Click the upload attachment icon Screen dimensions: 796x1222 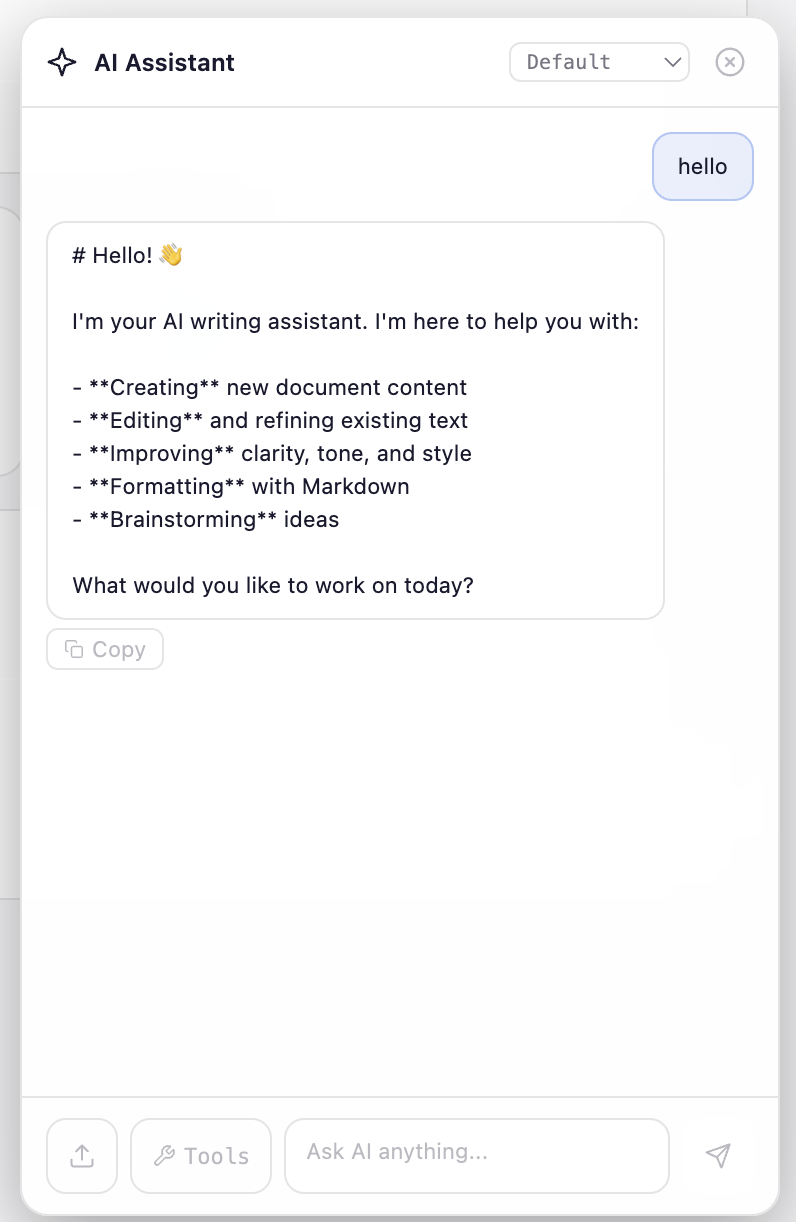click(x=82, y=1155)
